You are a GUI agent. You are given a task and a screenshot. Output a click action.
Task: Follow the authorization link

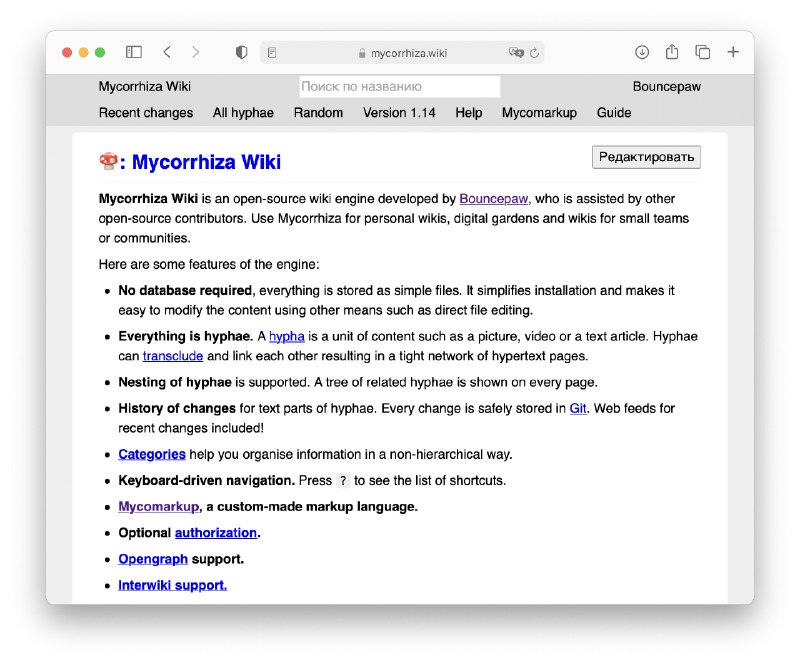[216, 532]
